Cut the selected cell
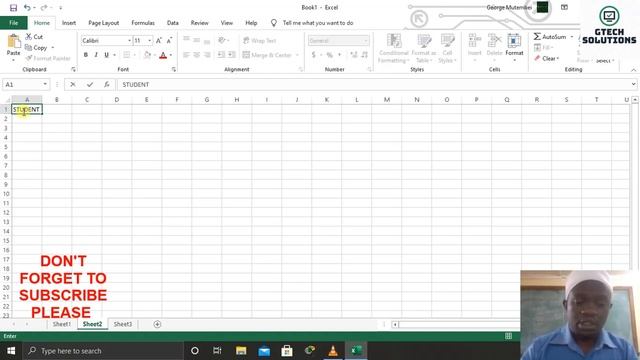This screenshot has height=360, width=640. click(x=34, y=37)
